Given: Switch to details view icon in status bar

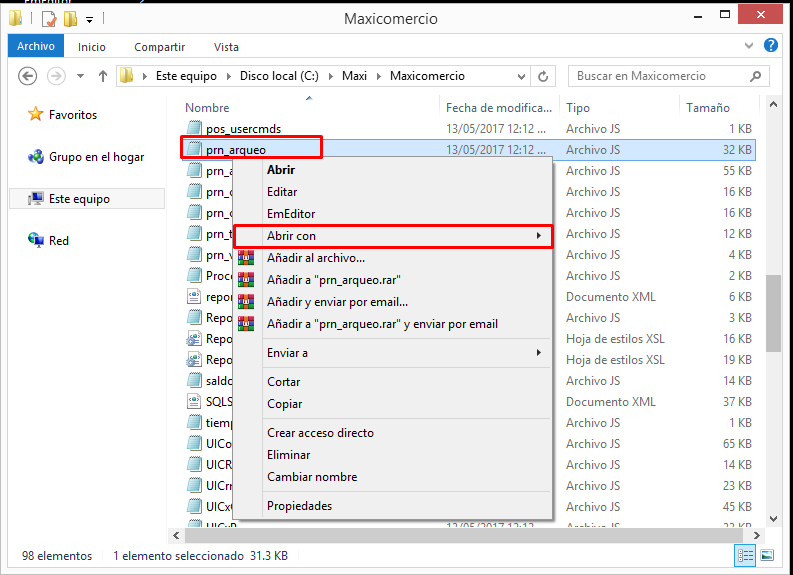Looking at the screenshot, I should tap(744, 555).
